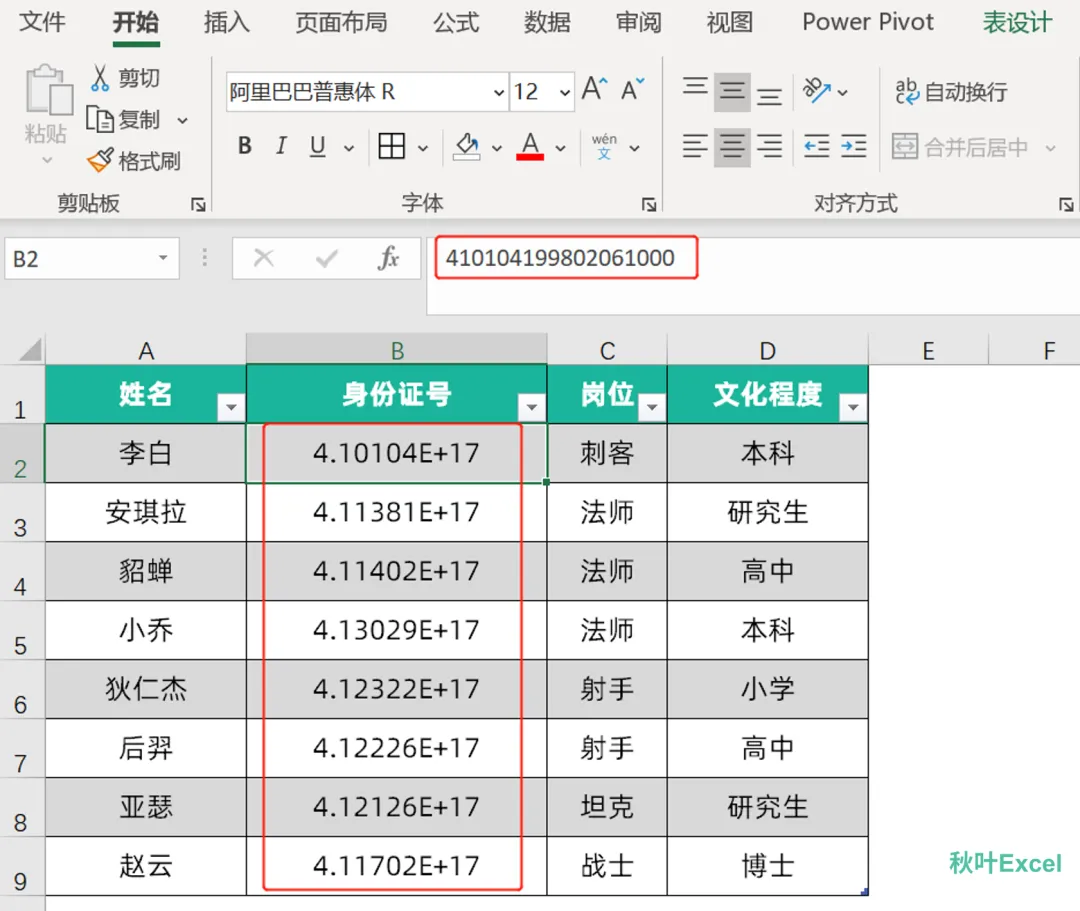Select column B header

[397, 350]
